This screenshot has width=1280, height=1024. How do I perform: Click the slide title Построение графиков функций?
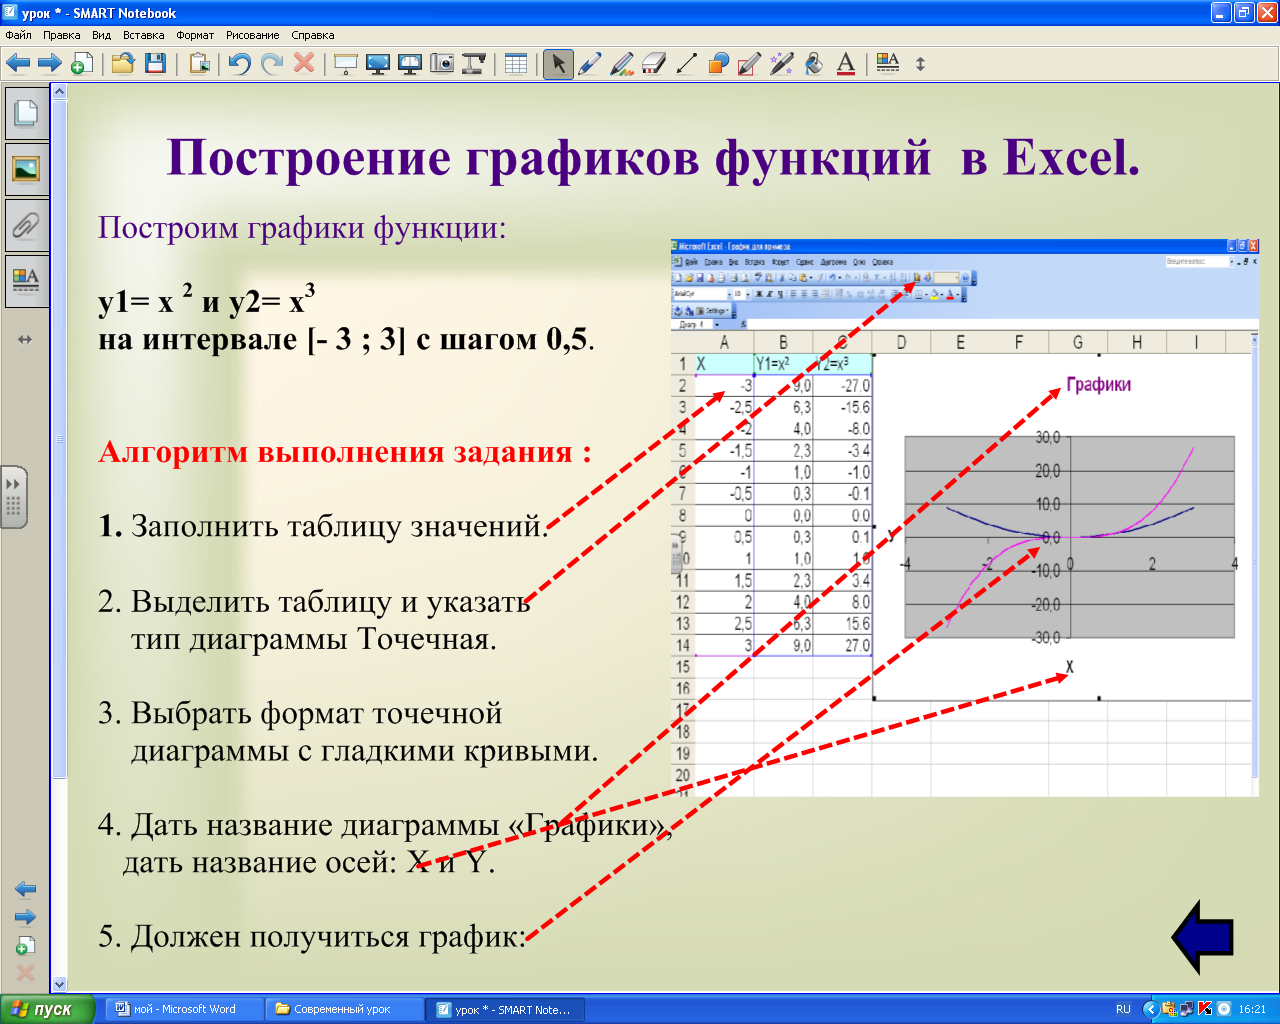(653, 158)
